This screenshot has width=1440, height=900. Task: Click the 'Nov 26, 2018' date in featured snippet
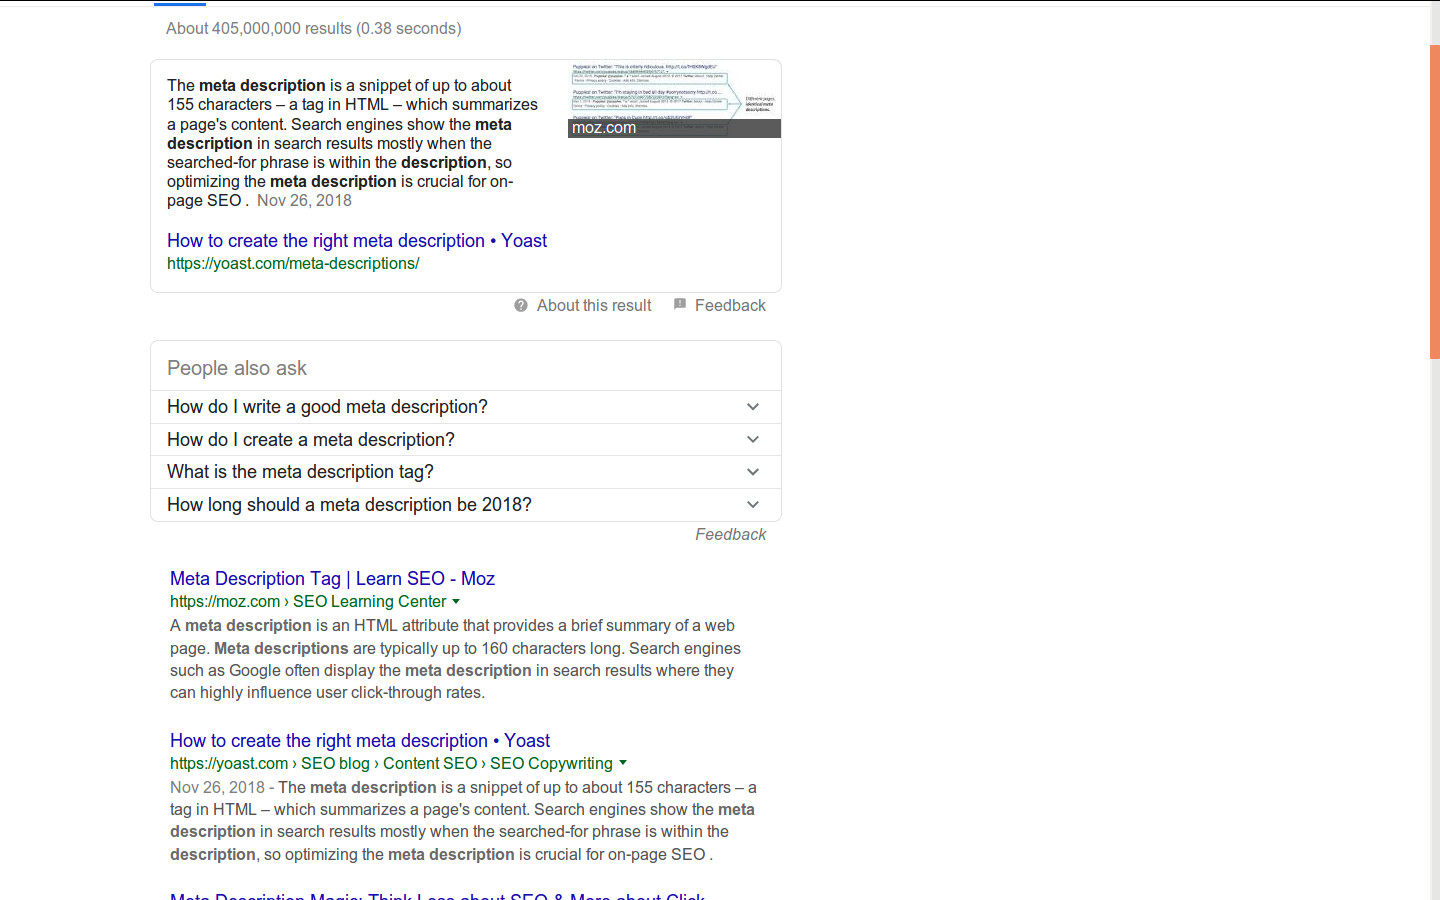pyautogui.click(x=304, y=200)
